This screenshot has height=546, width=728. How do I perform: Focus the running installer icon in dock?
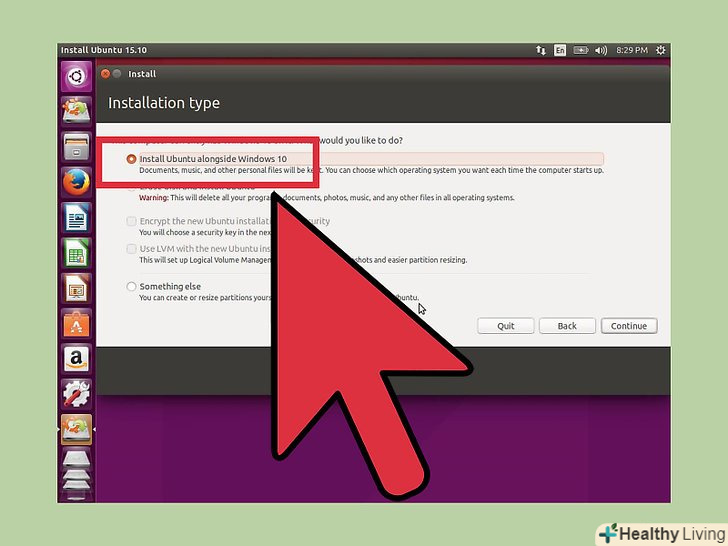pyautogui.click(x=77, y=429)
